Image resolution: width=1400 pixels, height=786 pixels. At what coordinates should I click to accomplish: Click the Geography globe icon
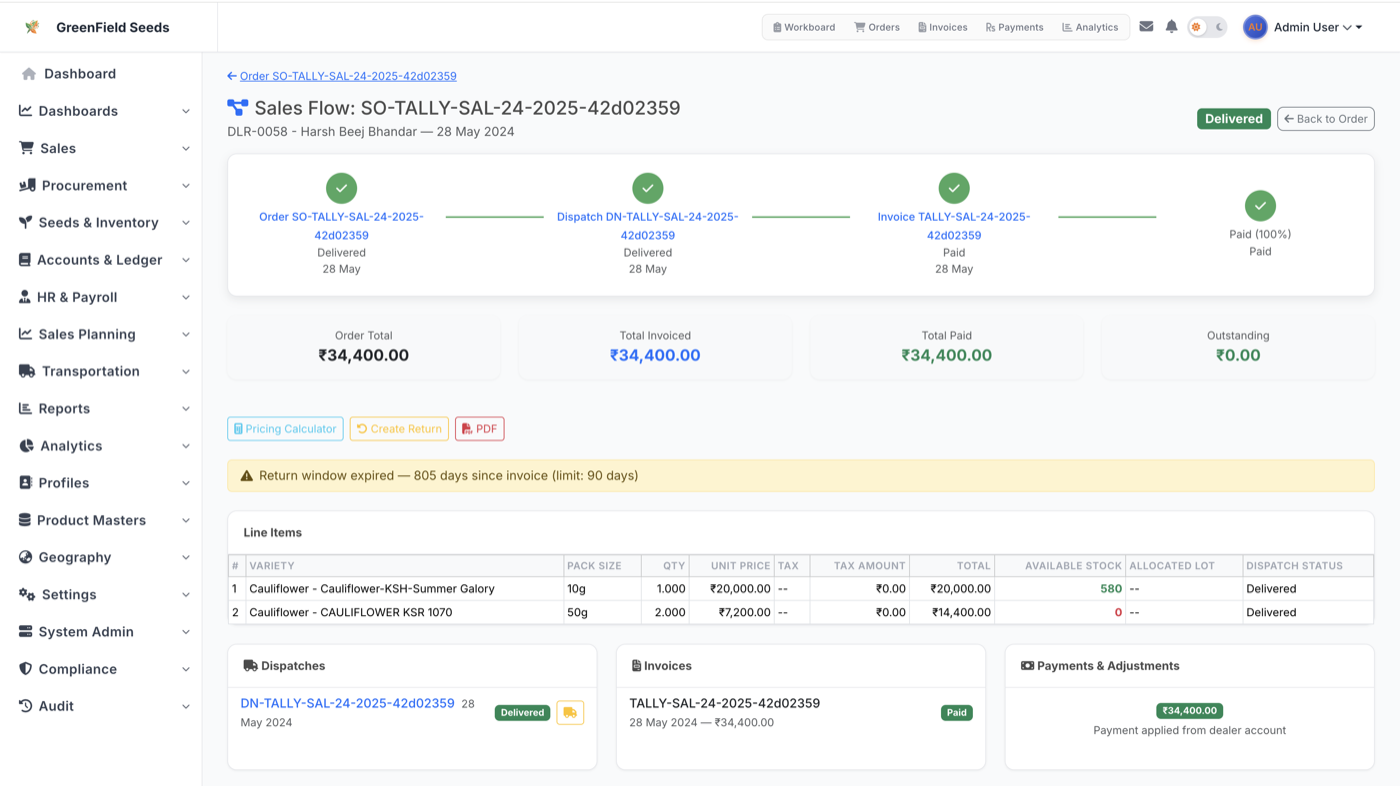tap(26, 557)
